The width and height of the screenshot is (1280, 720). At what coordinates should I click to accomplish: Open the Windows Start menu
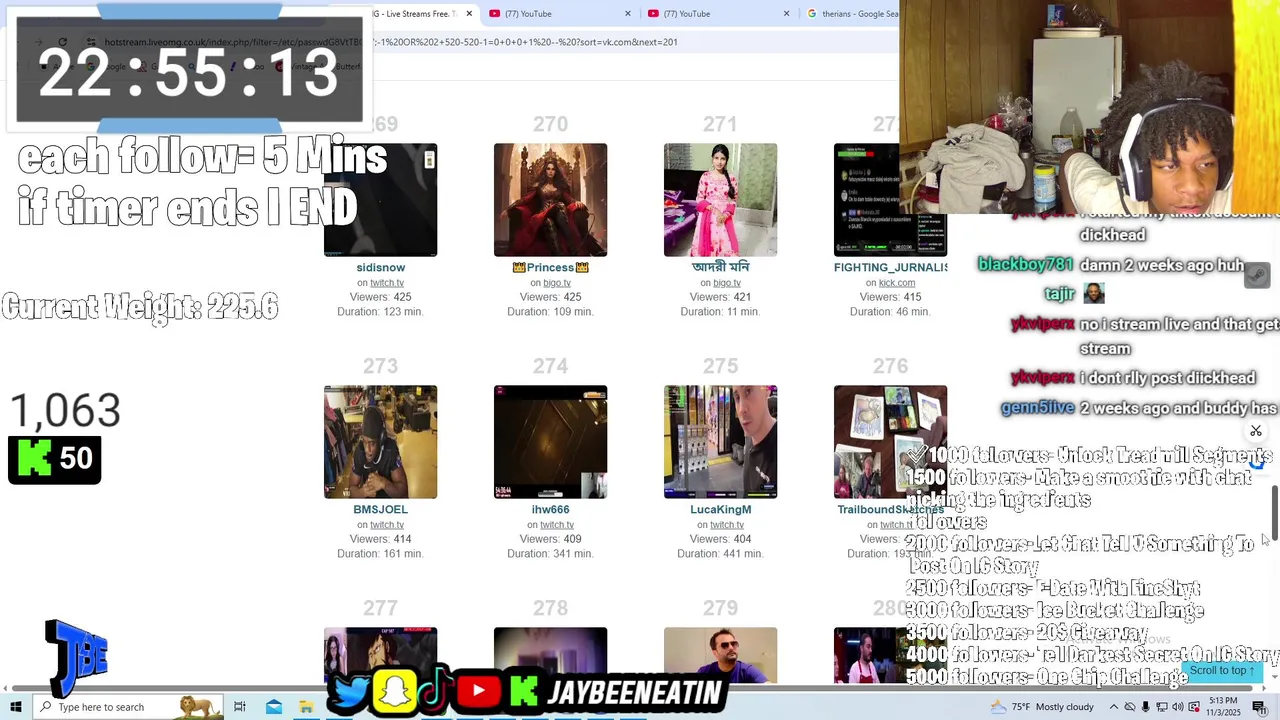coord(16,707)
